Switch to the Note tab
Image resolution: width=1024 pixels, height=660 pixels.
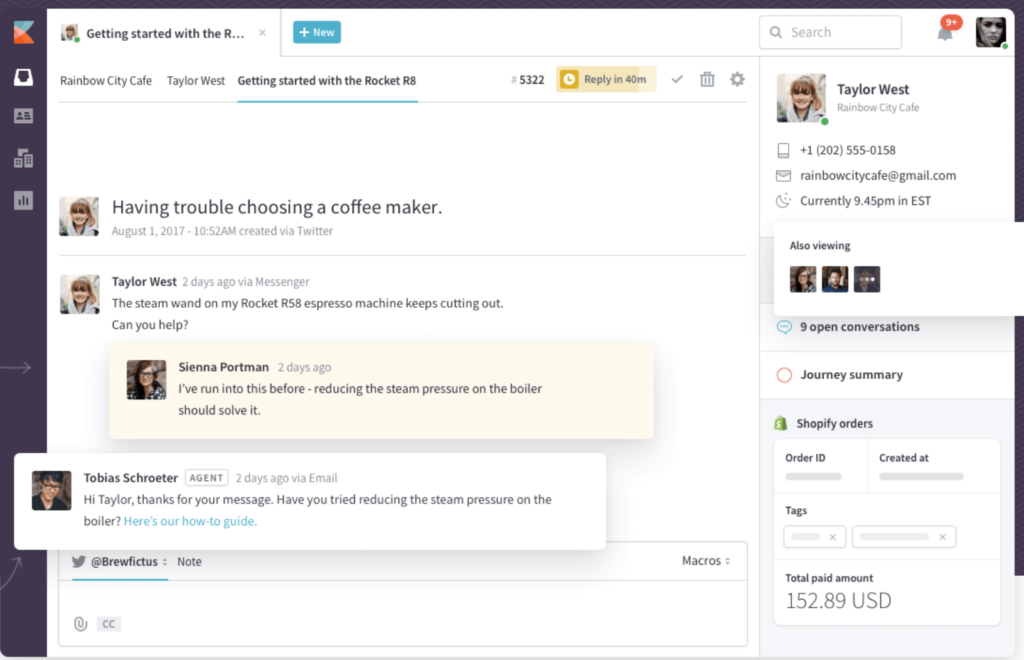click(189, 562)
